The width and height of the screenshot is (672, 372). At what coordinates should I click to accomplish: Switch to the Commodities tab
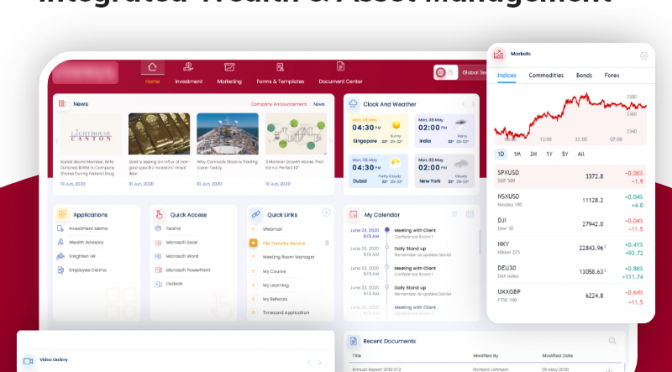click(546, 75)
